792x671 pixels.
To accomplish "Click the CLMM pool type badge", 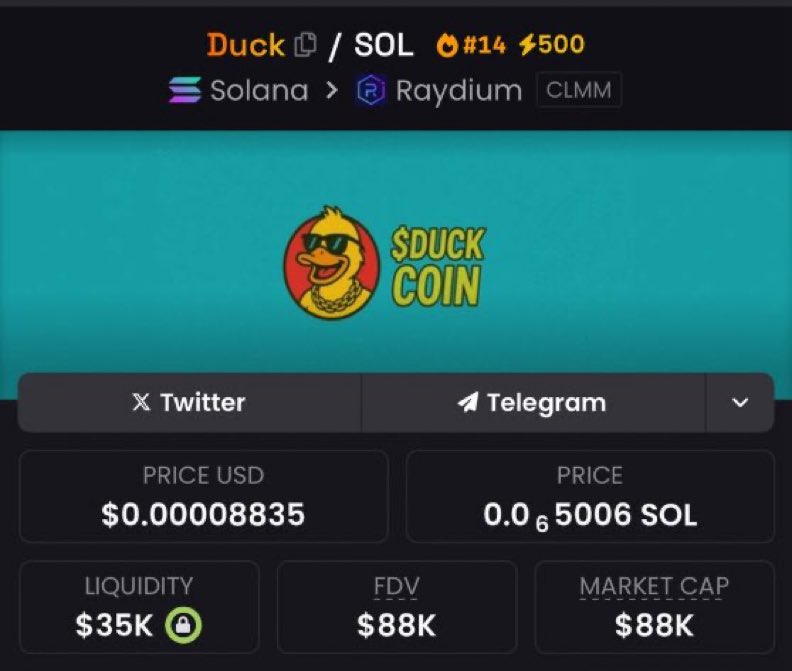I will (x=579, y=90).
